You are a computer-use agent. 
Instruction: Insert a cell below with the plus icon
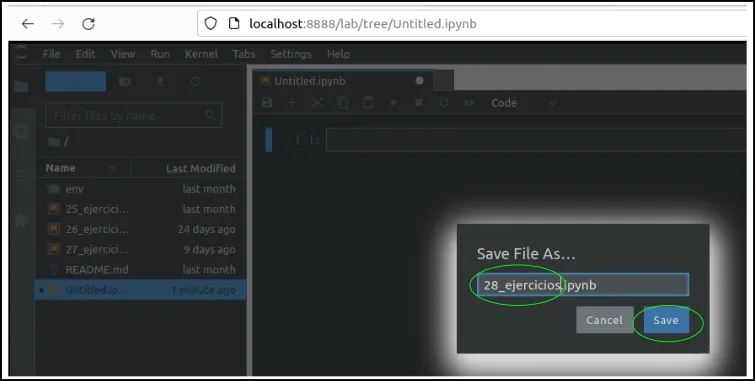[292, 103]
